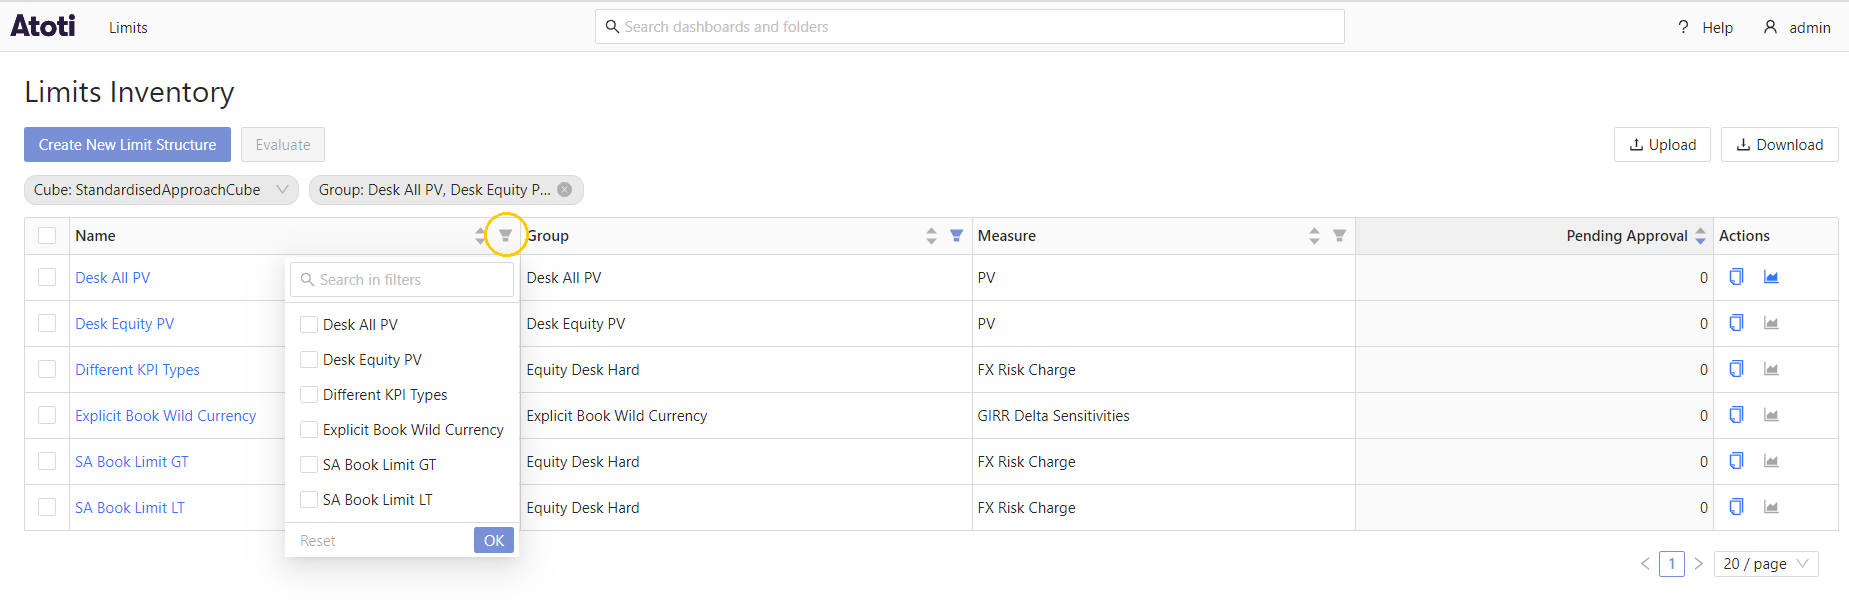This screenshot has width=1849, height=604.
Task: Open the admin user profile icon
Action: 1770,27
